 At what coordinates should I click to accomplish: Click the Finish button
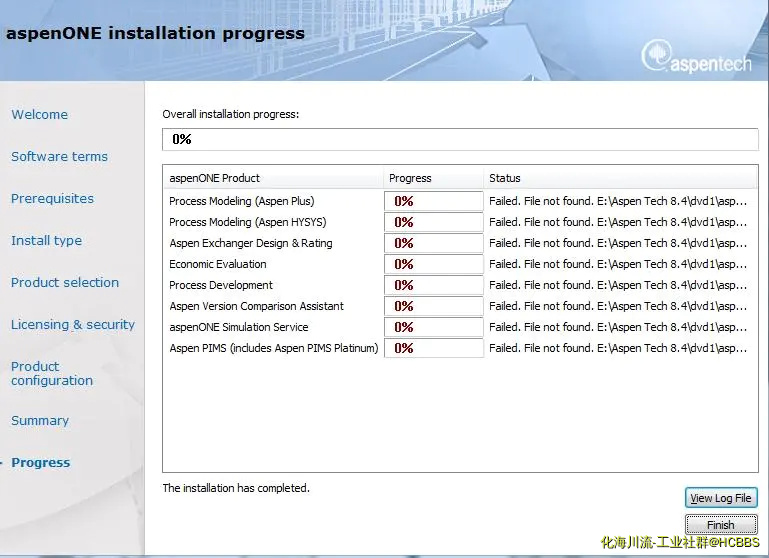click(721, 525)
